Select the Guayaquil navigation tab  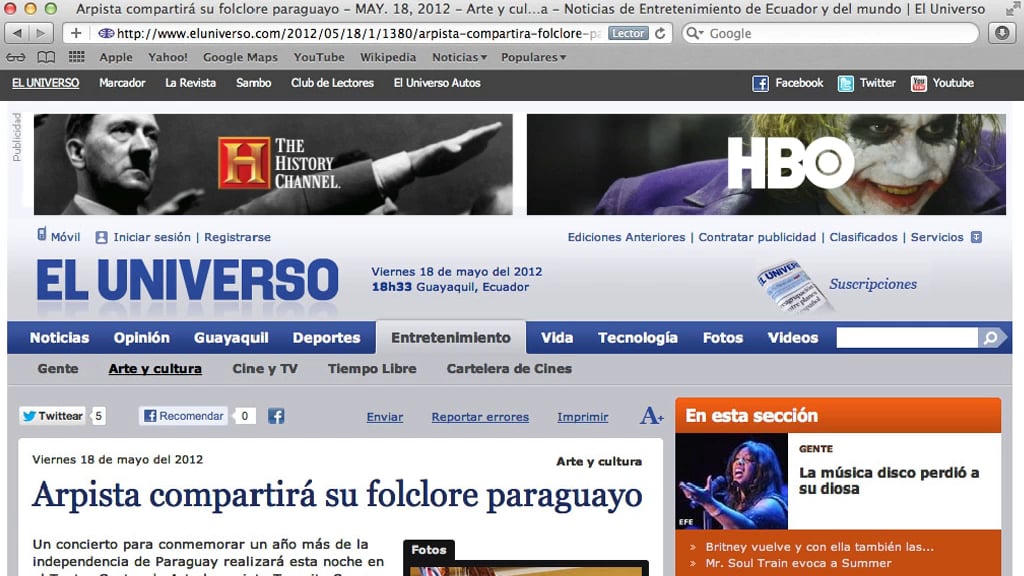point(231,338)
